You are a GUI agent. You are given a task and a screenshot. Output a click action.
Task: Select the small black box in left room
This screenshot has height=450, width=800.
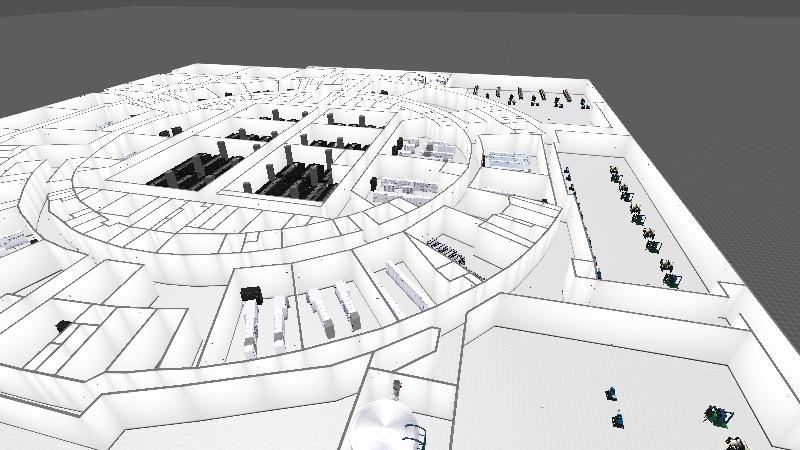[64, 326]
